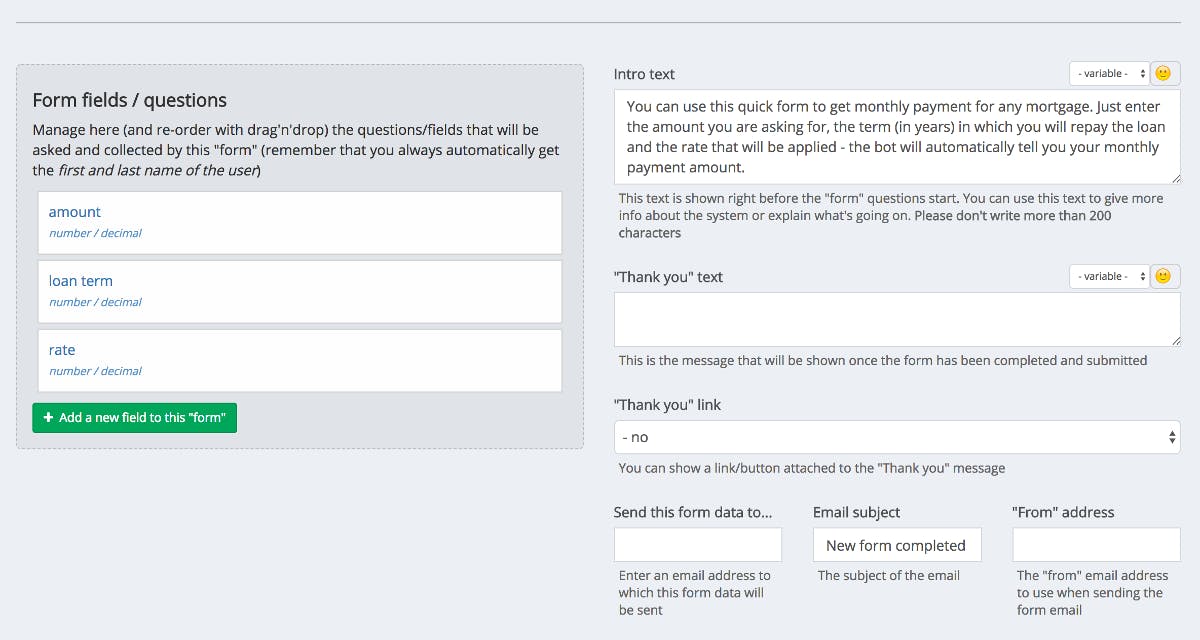This screenshot has height=640, width=1200.
Task: Click inside the "Thank you" text textarea
Action: [x=896, y=319]
